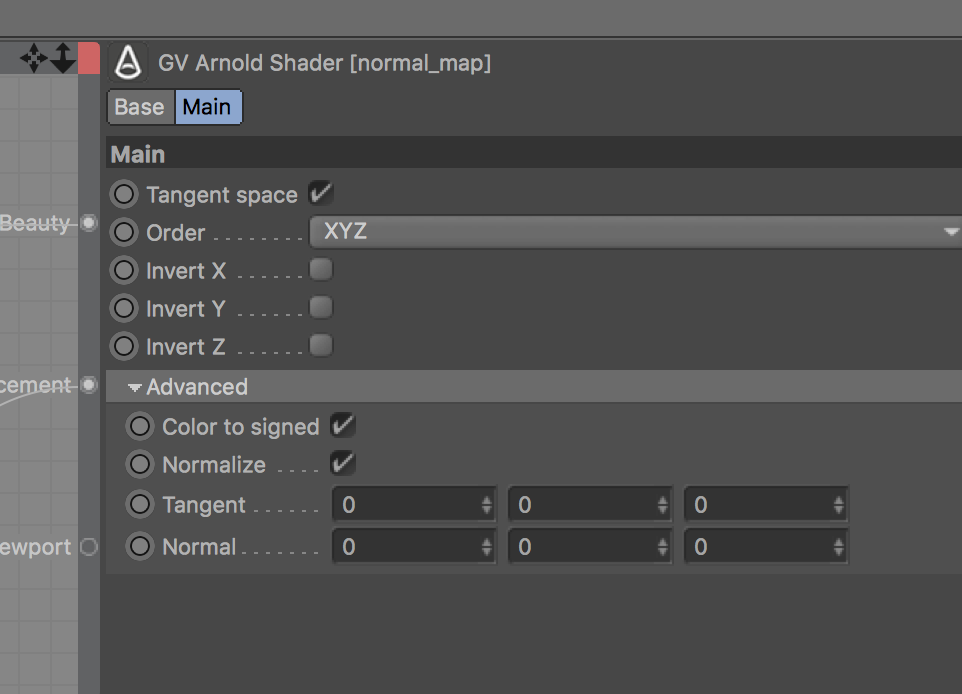Image resolution: width=962 pixels, height=694 pixels.
Task: Open the Order XYZ dropdown
Action: [630, 231]
